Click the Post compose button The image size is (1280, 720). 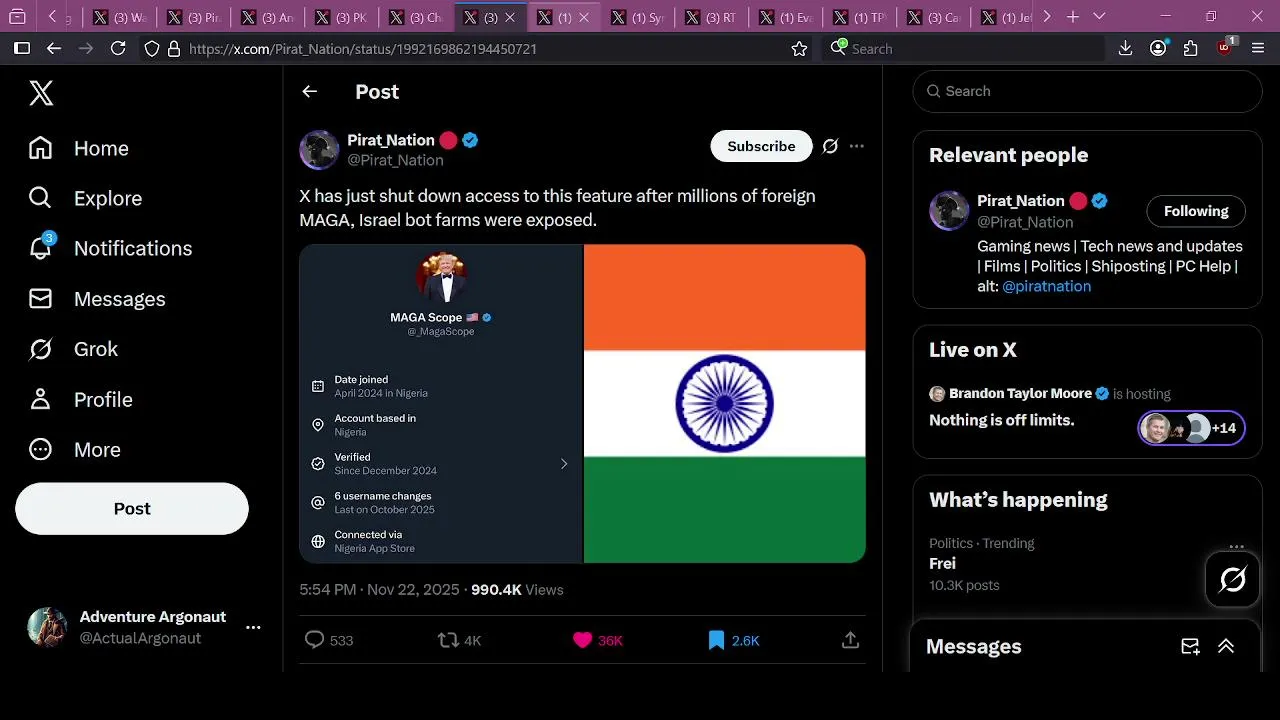point(132,508)
